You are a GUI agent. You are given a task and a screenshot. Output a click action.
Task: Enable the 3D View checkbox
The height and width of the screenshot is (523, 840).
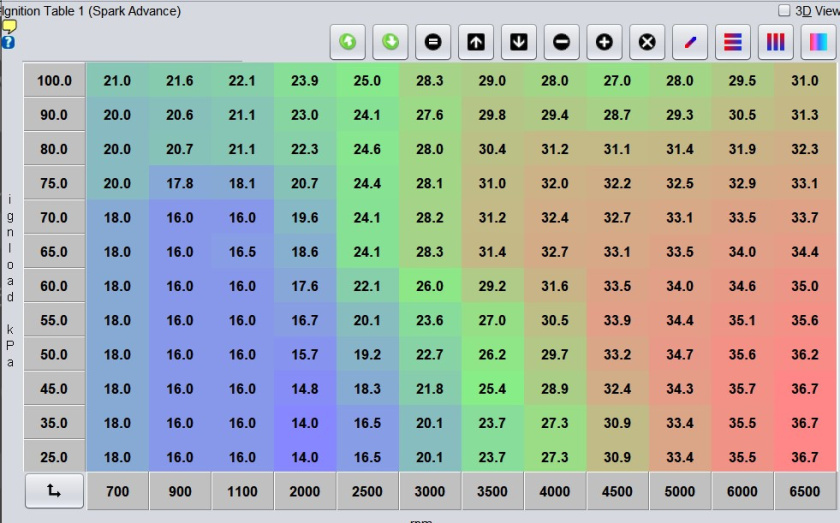click(x=785, y=11)
